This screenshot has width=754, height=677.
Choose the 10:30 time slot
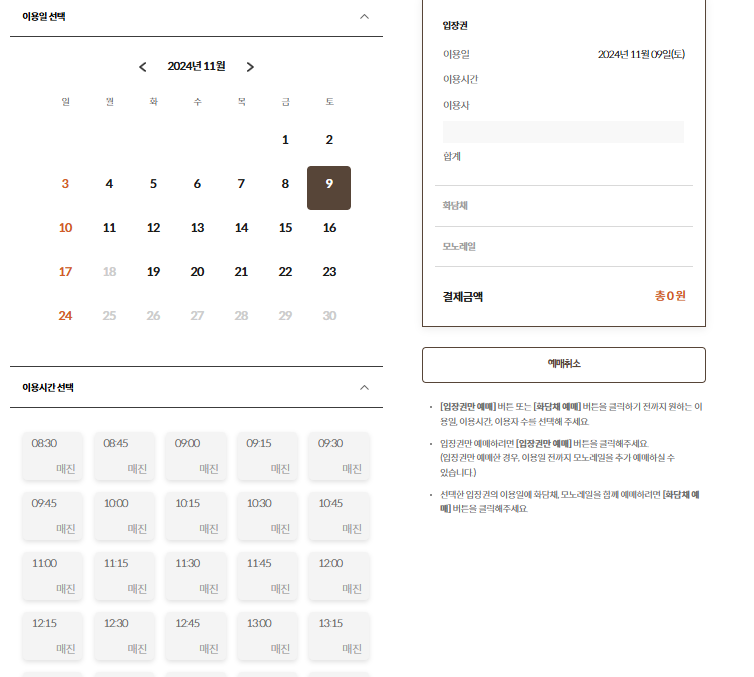coord(267,516)
